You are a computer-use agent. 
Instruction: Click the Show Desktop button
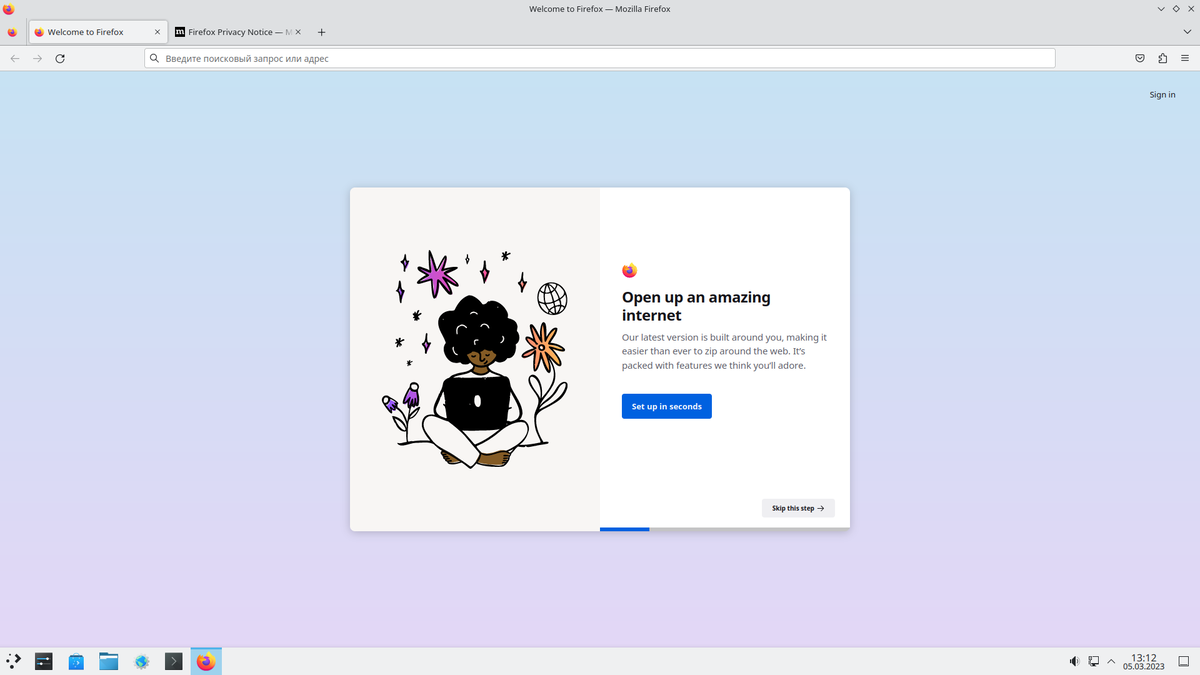tap(1184, 661)
